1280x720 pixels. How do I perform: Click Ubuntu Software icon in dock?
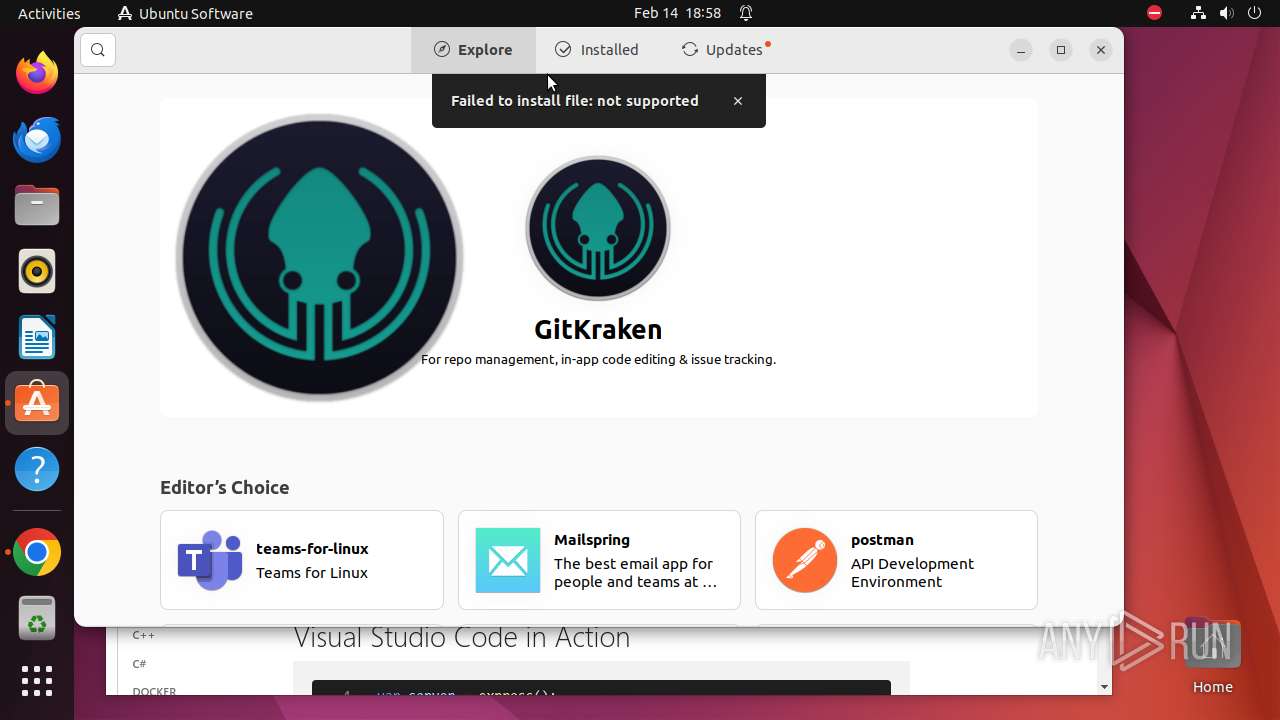click(x=37, y=404)
